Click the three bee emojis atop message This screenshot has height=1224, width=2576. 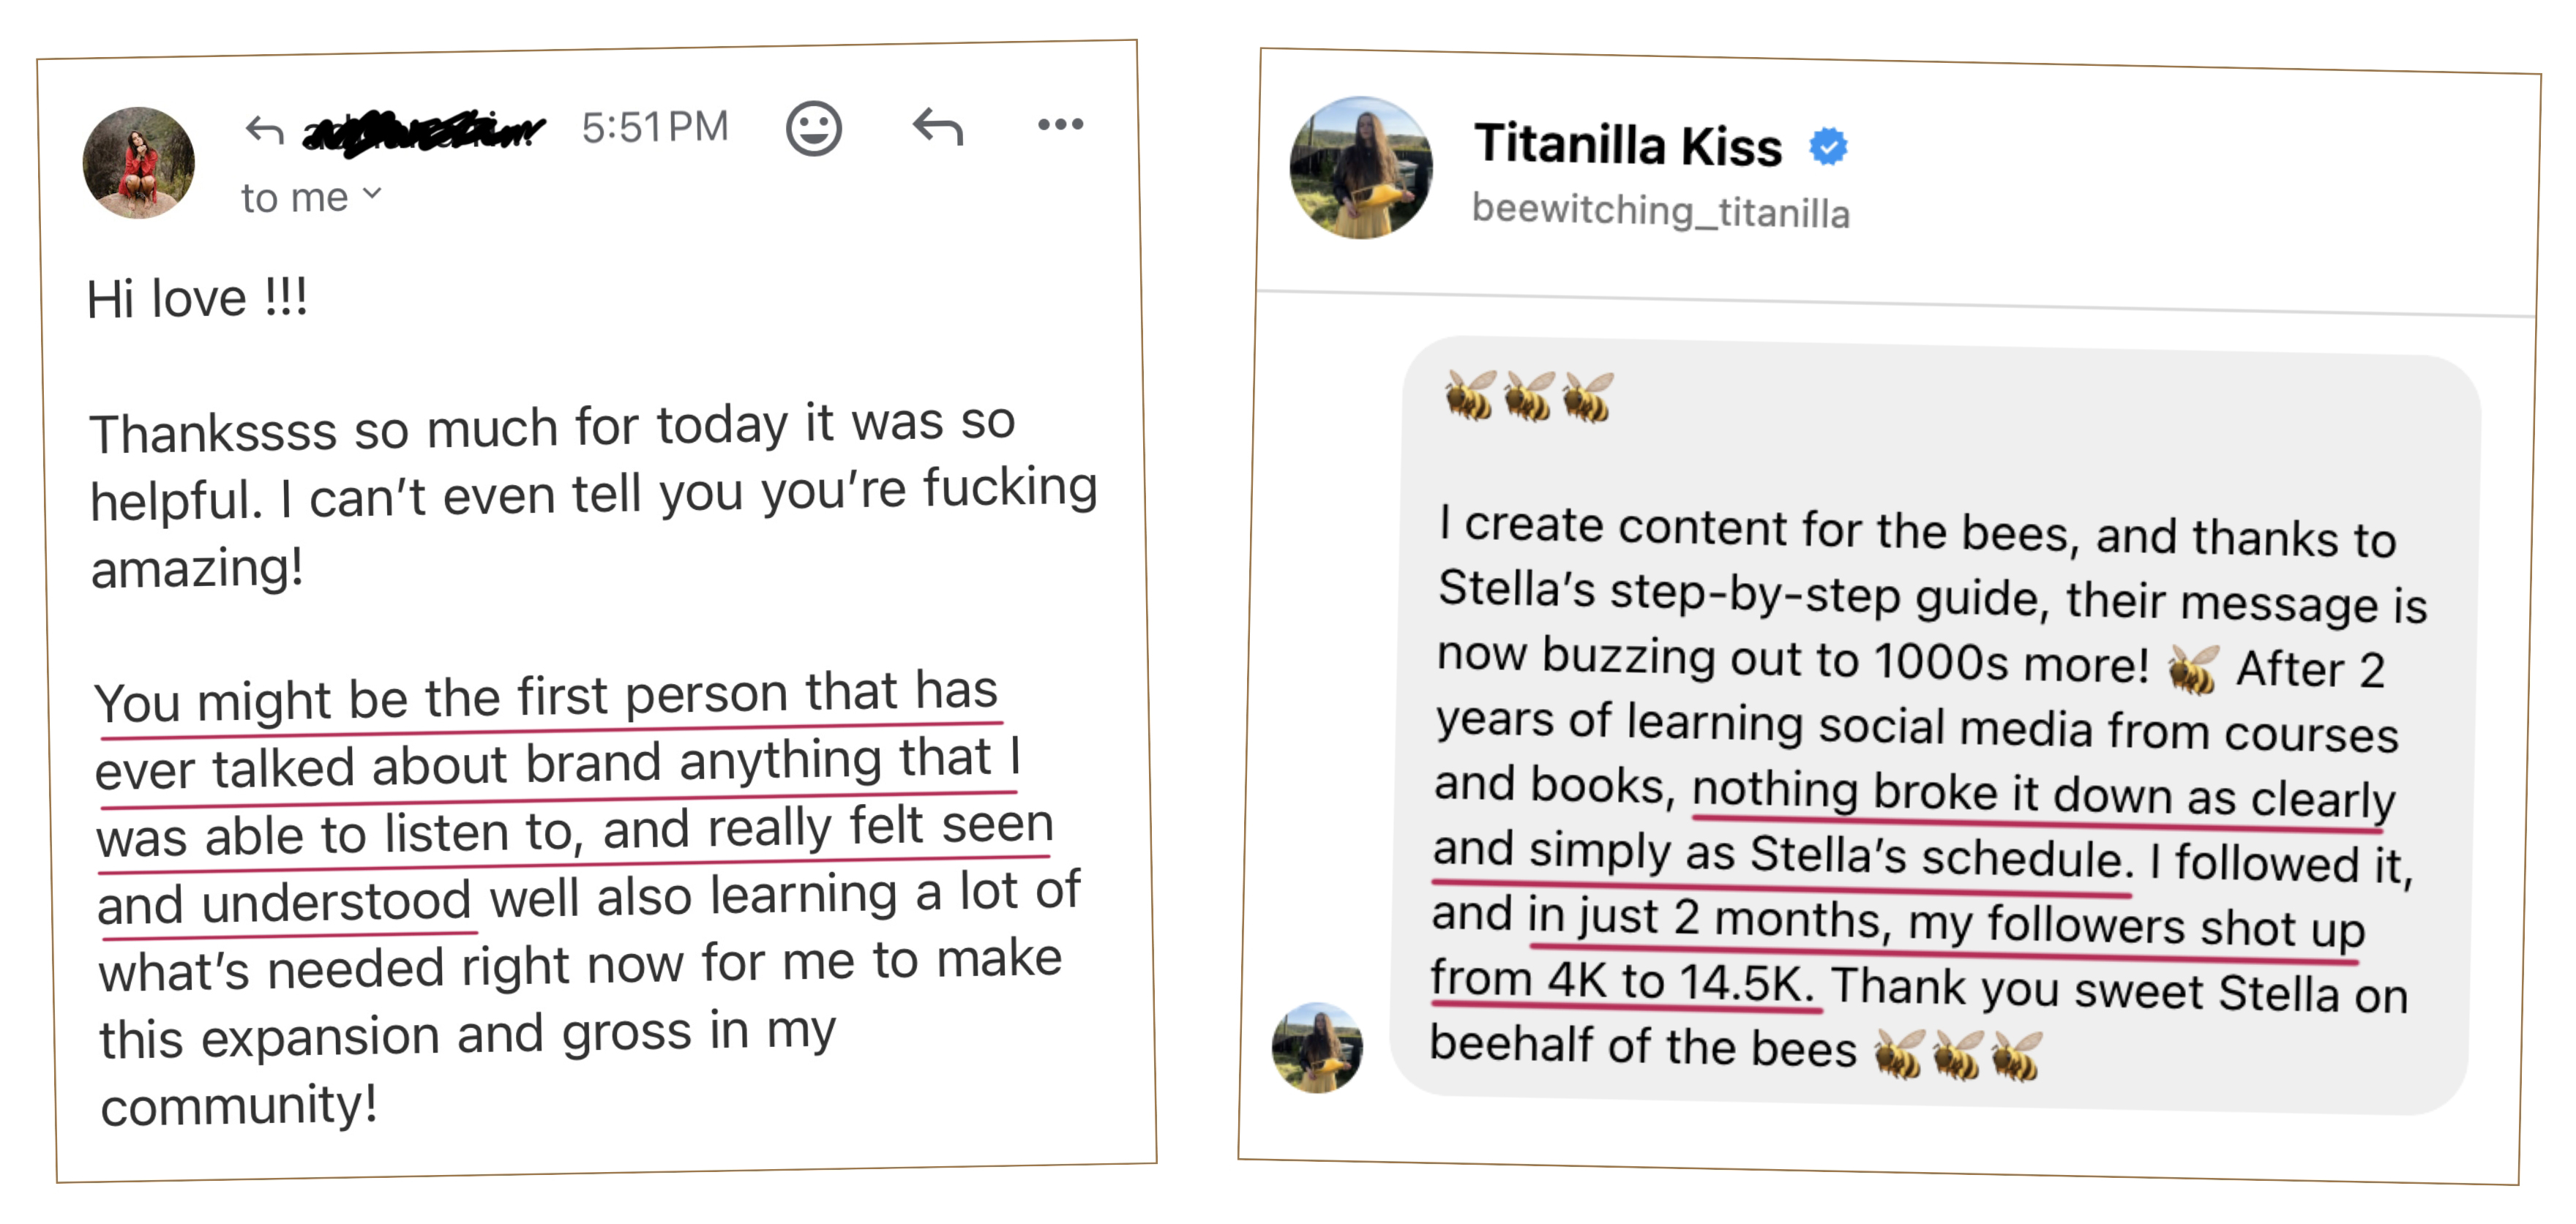click(x=1528, y=396)
